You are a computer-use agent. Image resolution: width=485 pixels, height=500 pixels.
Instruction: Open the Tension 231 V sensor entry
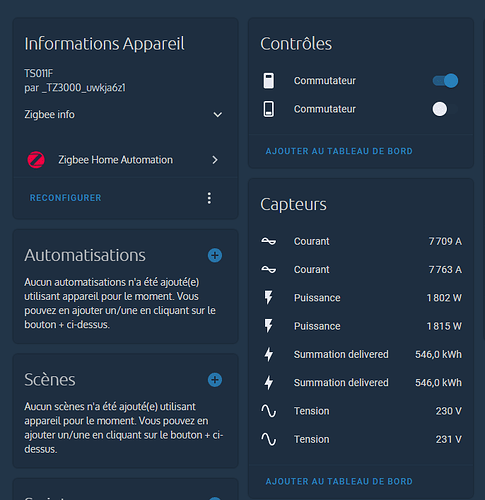pos(361,439)
